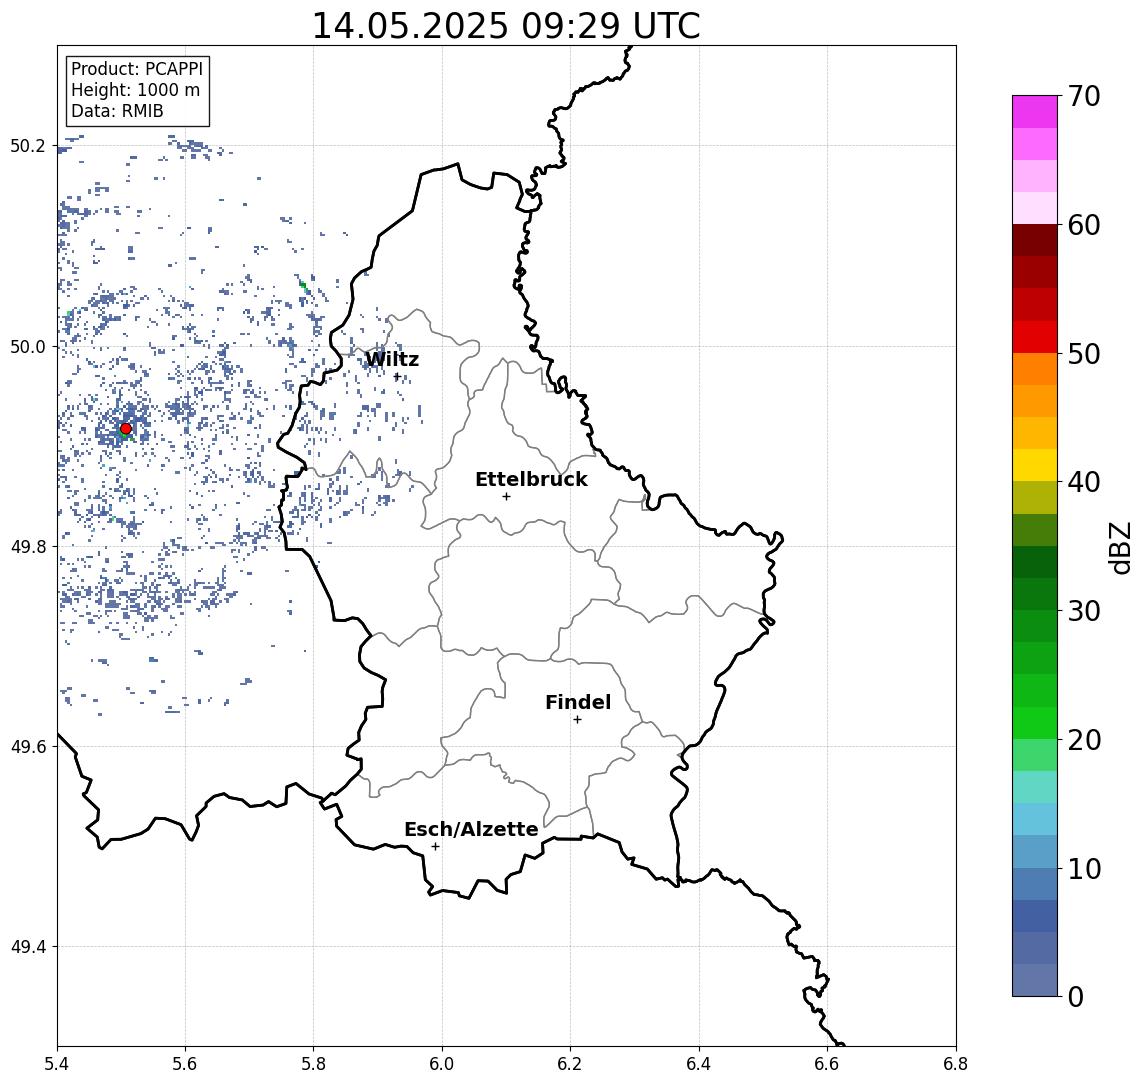The image size is (1145, 1084).
Task: Click the Findel station cross marker
Action: (577, 720)
